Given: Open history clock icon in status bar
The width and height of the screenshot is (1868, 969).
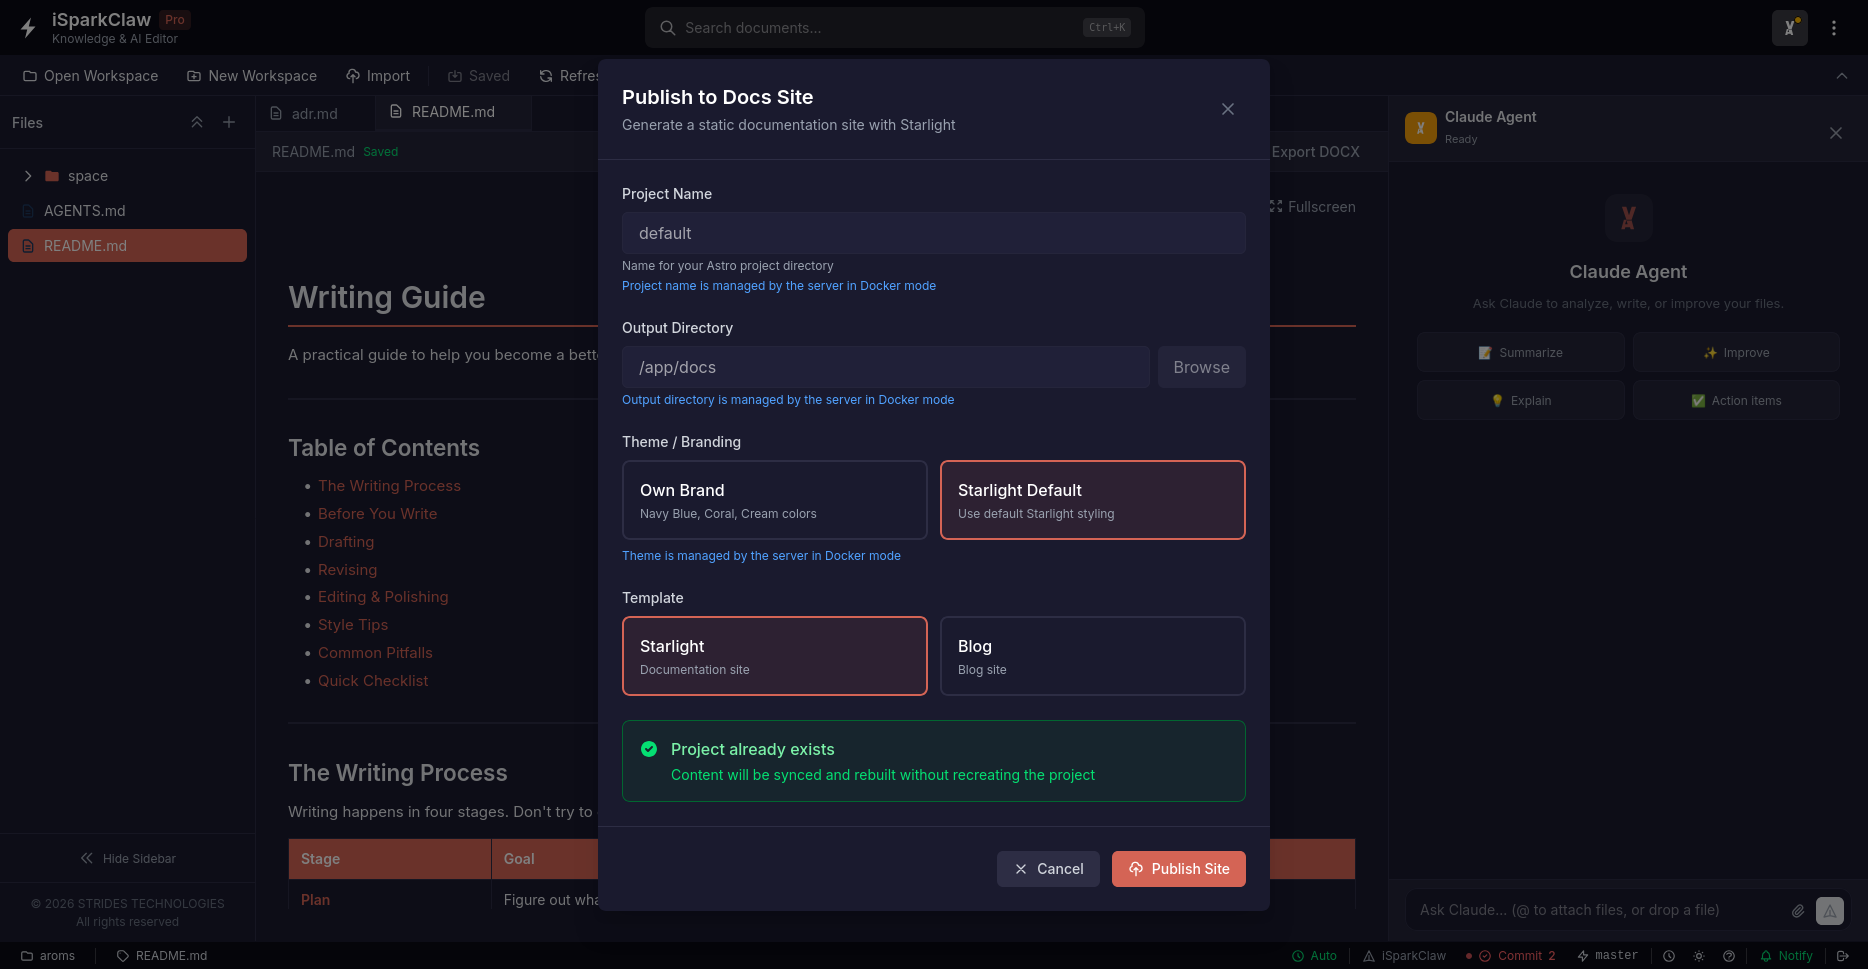Looking at the screenshot, I should click(x=1669, y=956).
